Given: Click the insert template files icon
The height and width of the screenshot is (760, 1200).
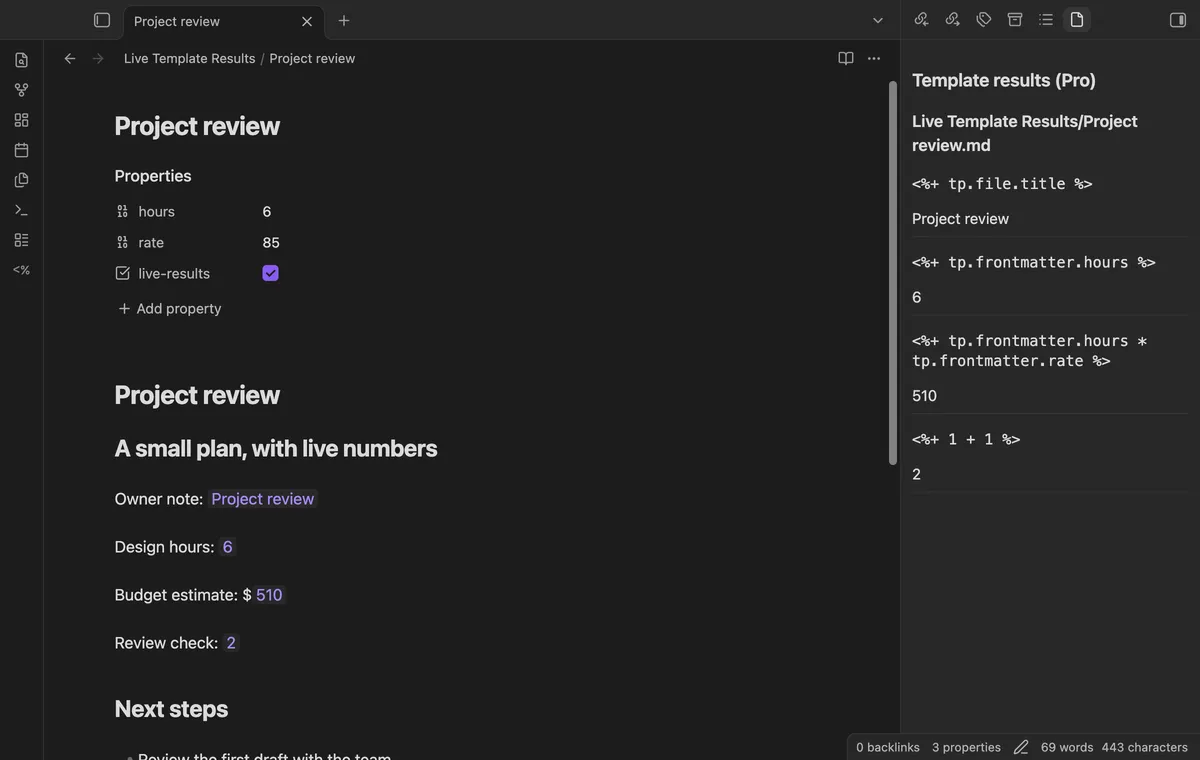Looking at the screenshot, I should tap(21, 180).
